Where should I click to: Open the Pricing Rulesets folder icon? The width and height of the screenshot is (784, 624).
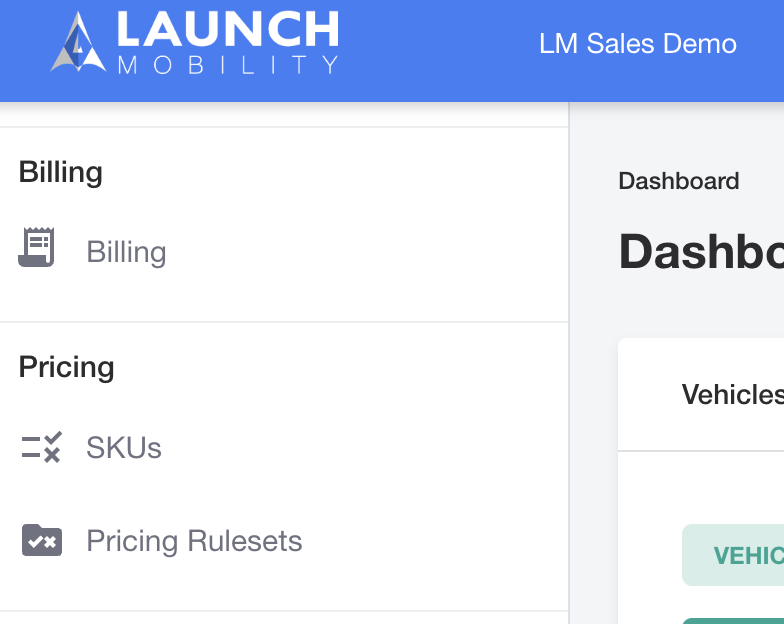point(42,540)
